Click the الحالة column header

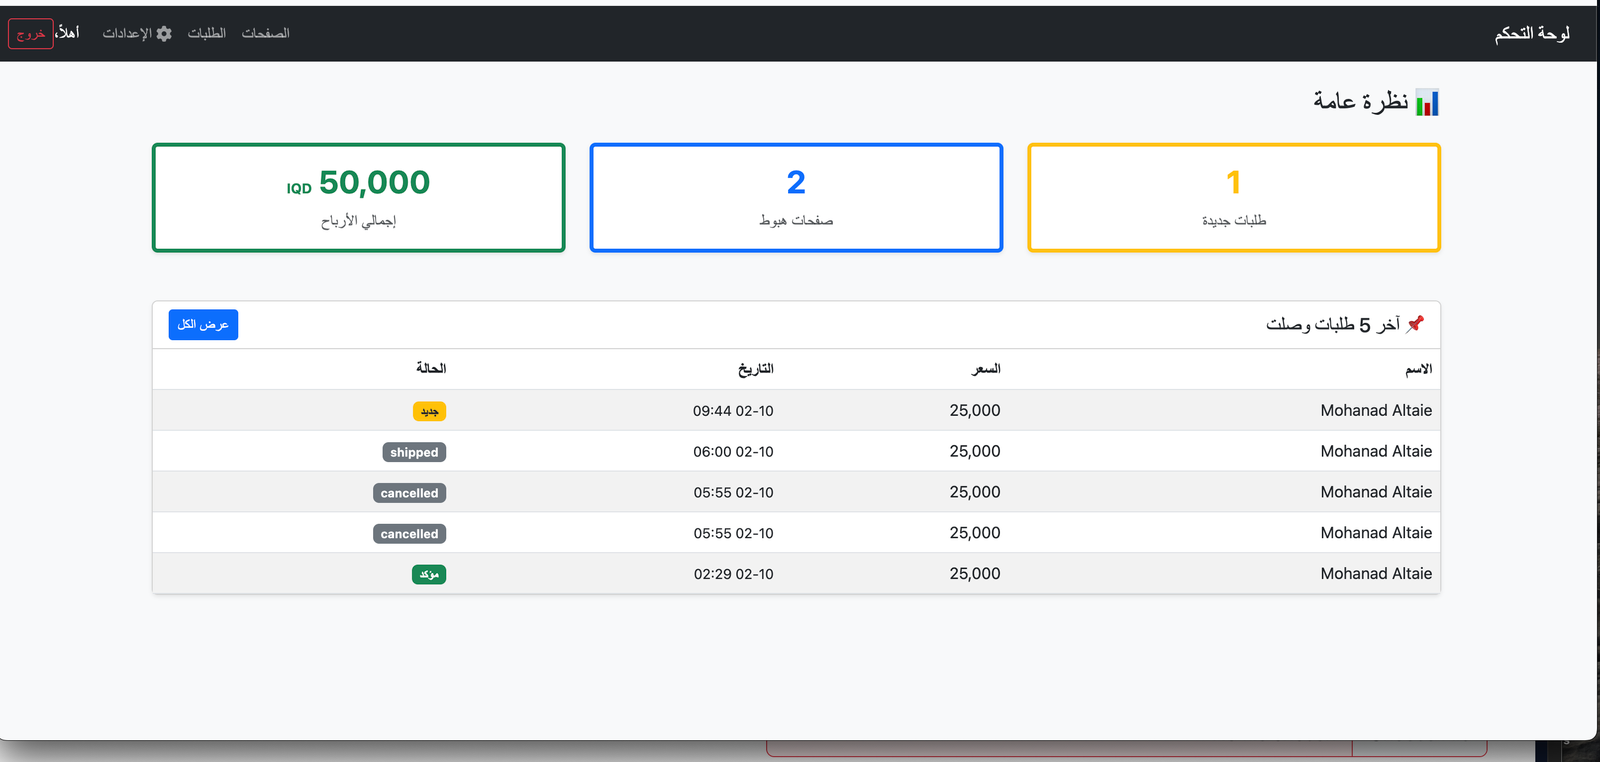[431, 369]
